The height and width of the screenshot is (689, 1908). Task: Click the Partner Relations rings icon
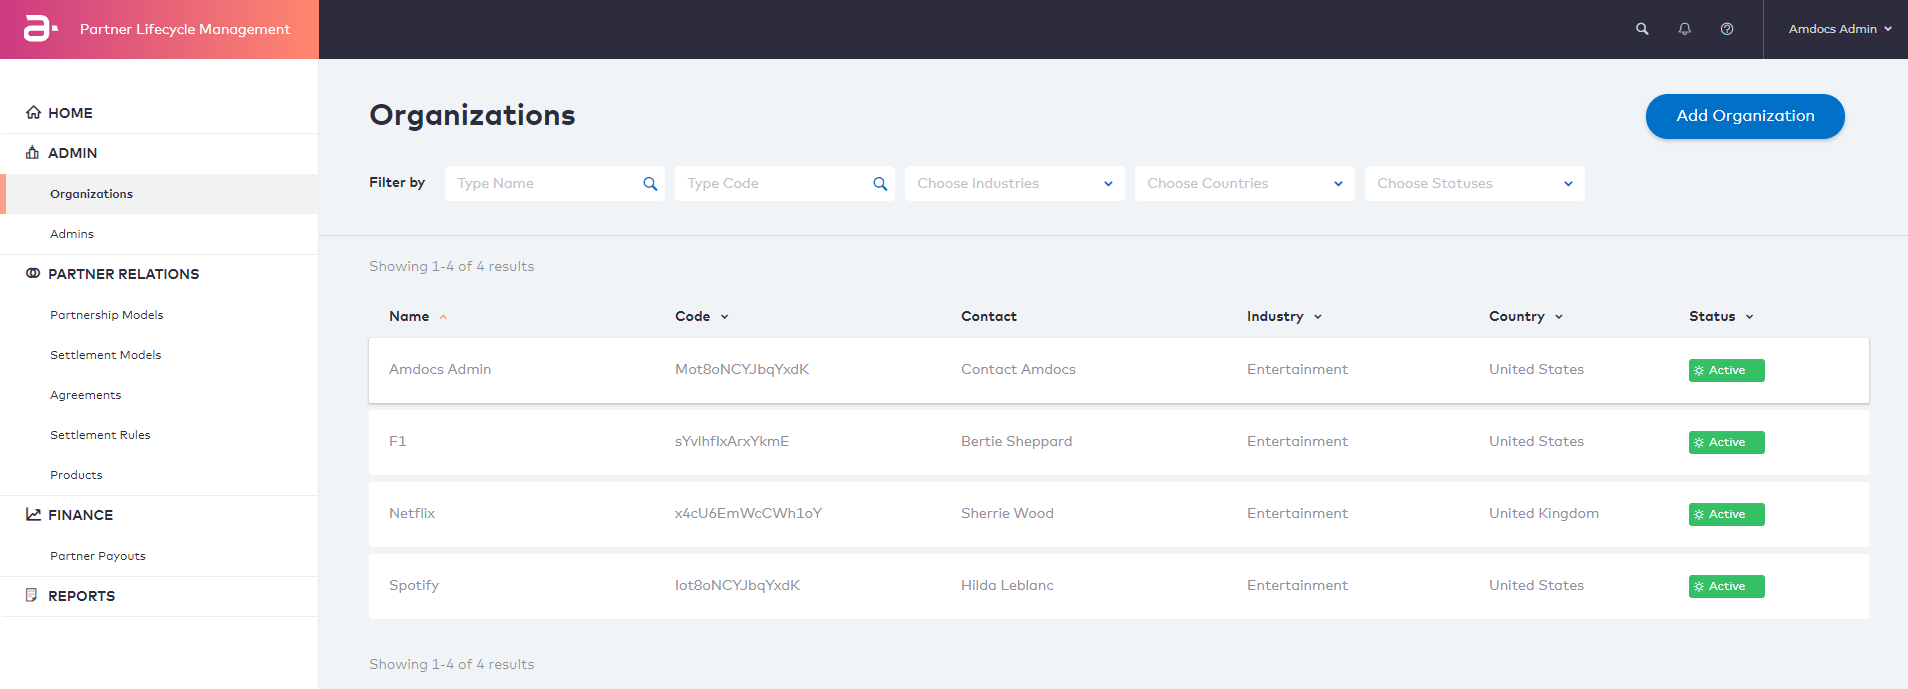click(33, 273)
